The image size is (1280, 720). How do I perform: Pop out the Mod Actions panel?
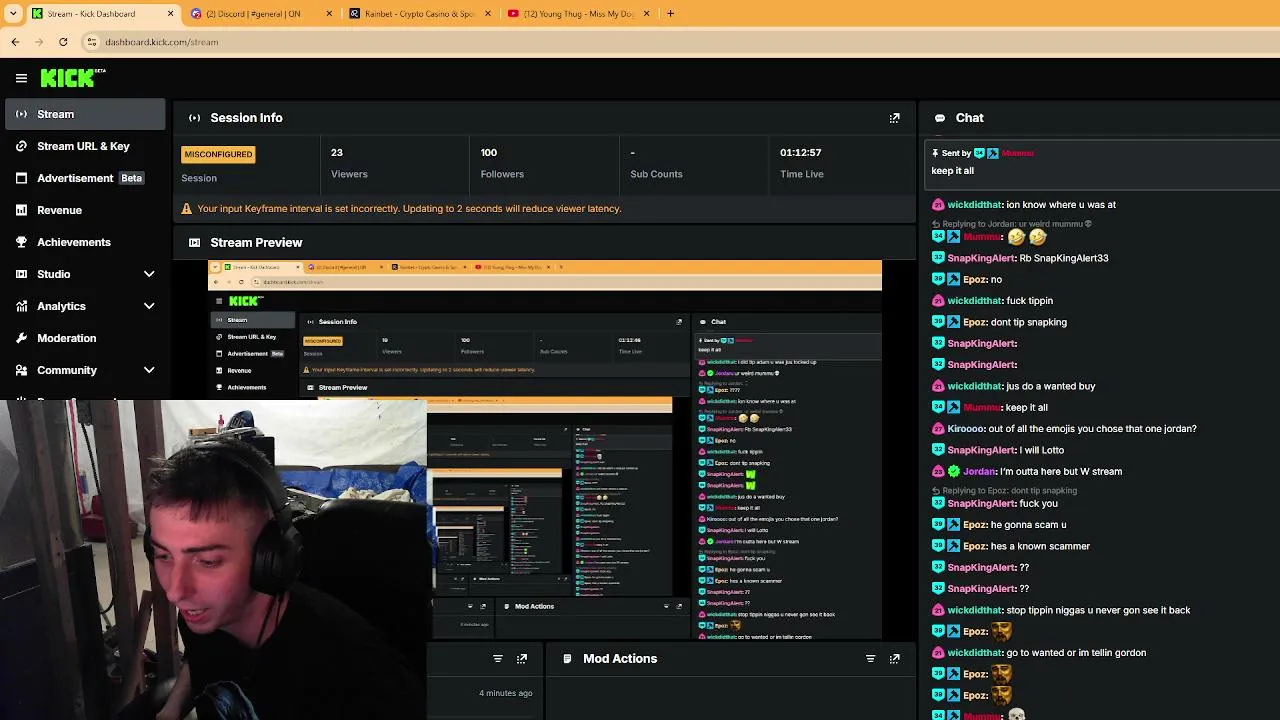[x=895, y=659]
